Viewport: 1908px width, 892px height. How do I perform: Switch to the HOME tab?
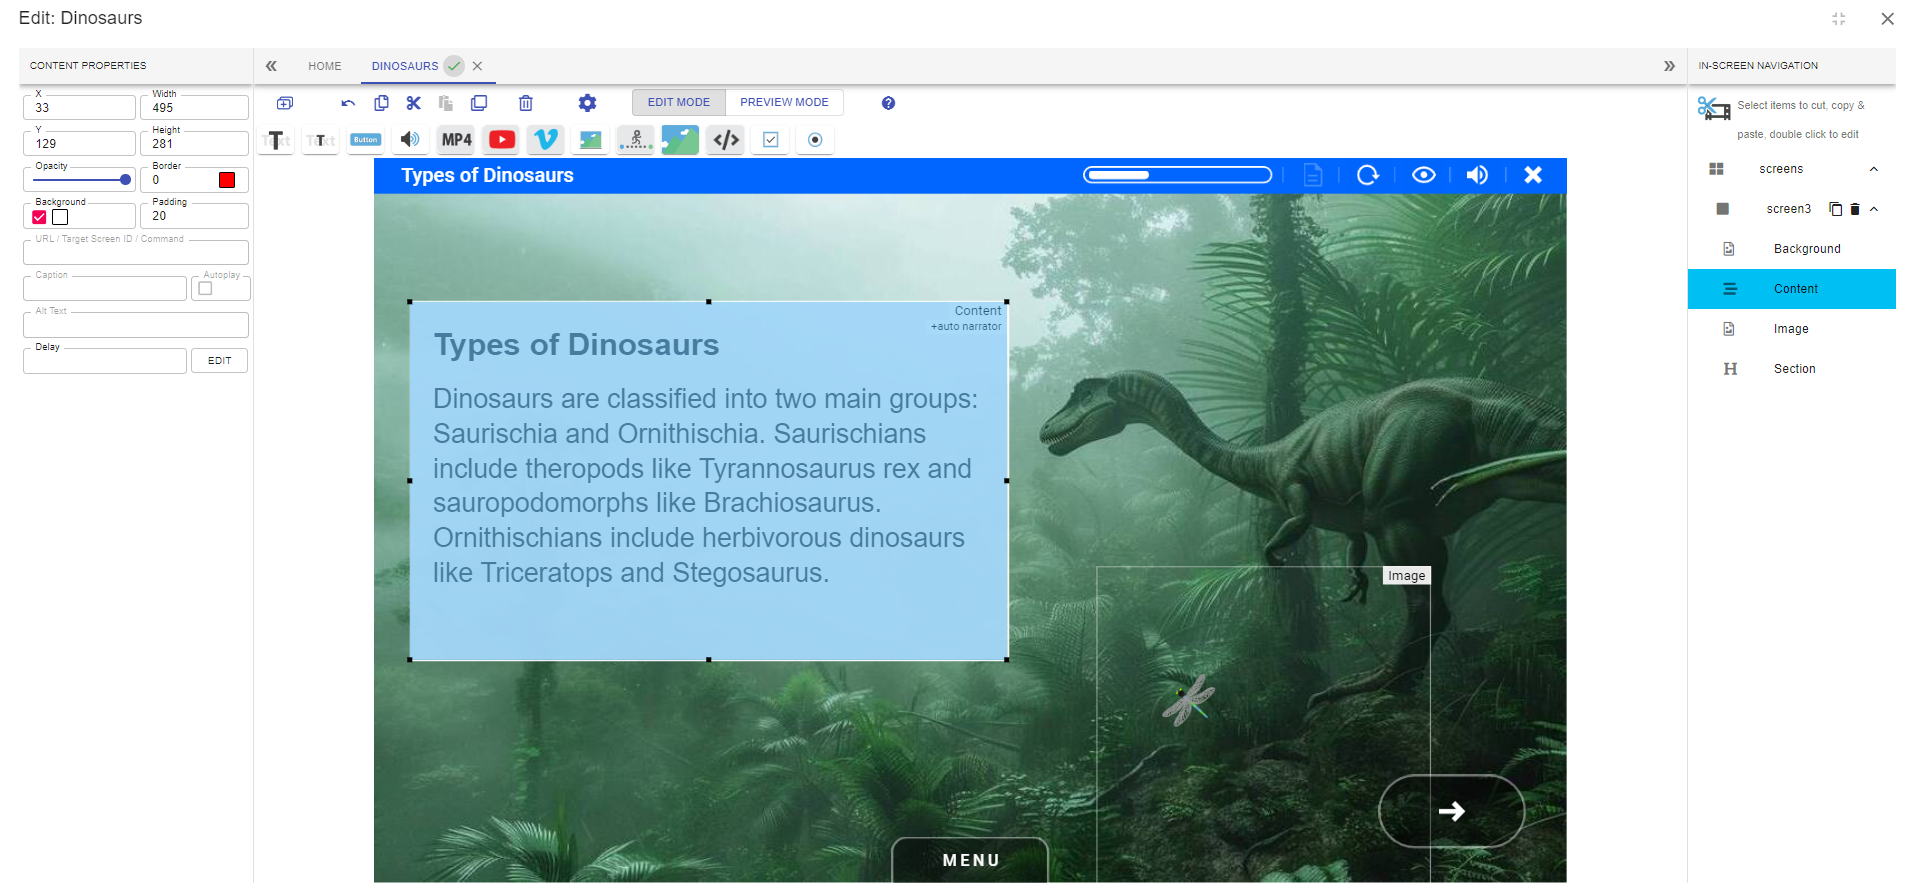coord(324,66)
